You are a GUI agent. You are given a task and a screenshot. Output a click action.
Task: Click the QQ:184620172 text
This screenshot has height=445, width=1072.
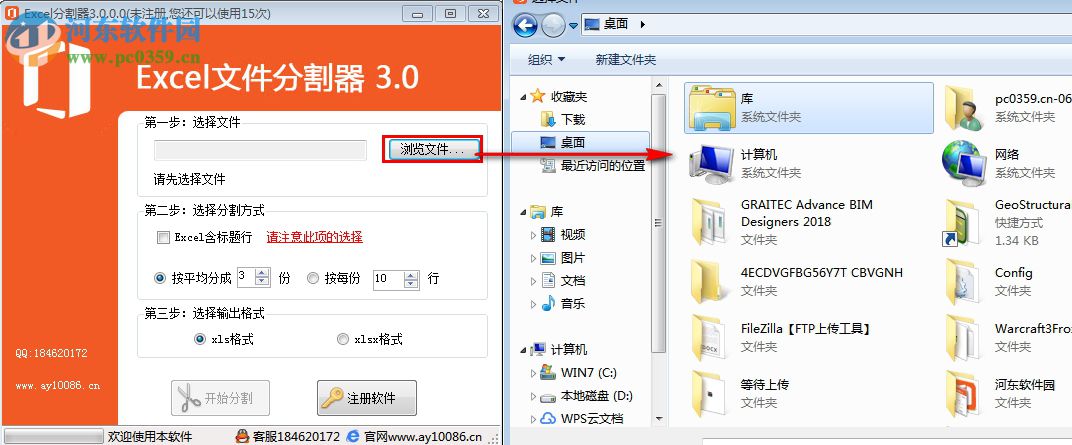pyautogui.click(x=51, y=353)
